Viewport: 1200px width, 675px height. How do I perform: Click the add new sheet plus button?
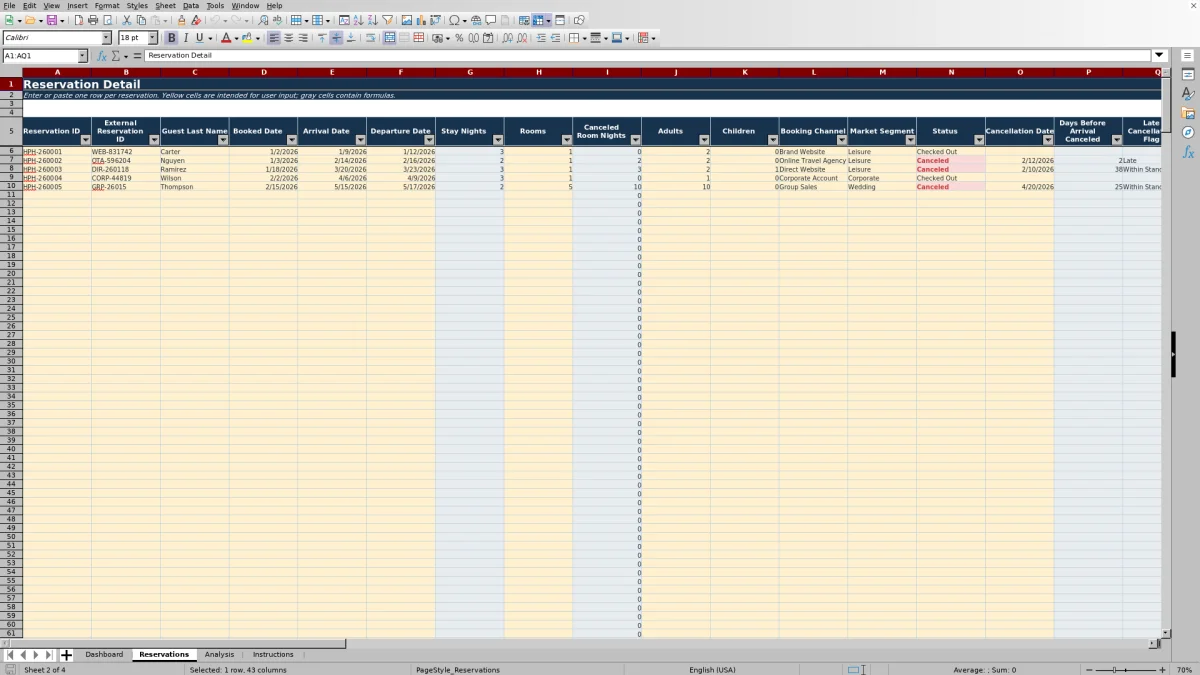point(66,655)
